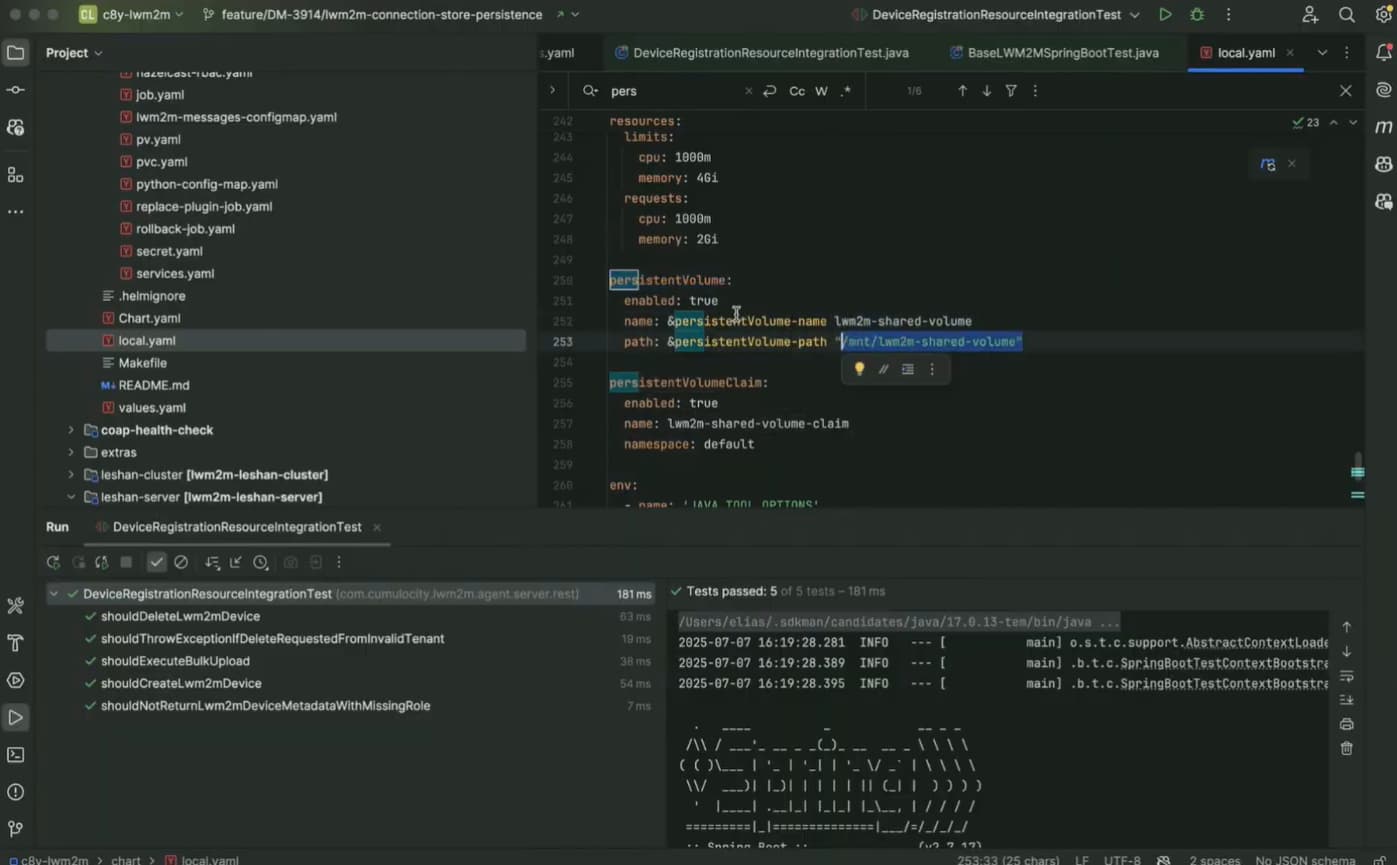Toggle Match Case Cc in search

click(797, 91)
